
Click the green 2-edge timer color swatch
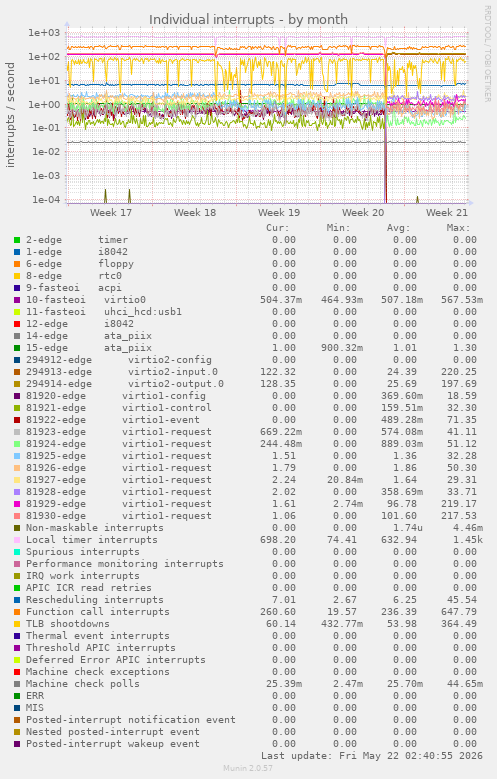pos(17,240)
